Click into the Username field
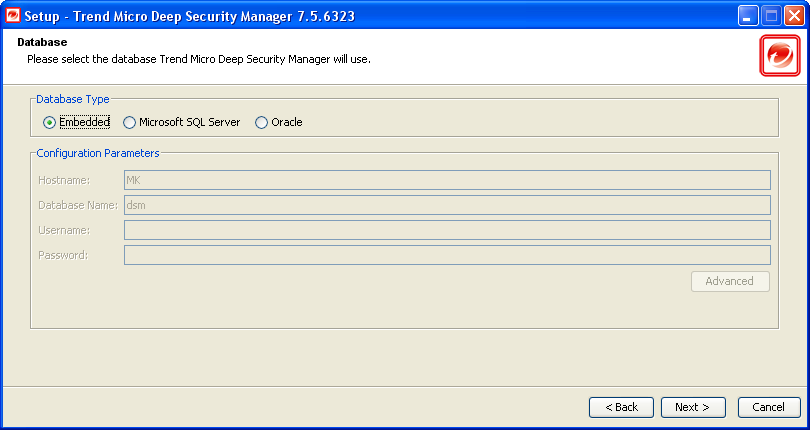This screenshot has height=430, width=810. (x=446, y=230)
